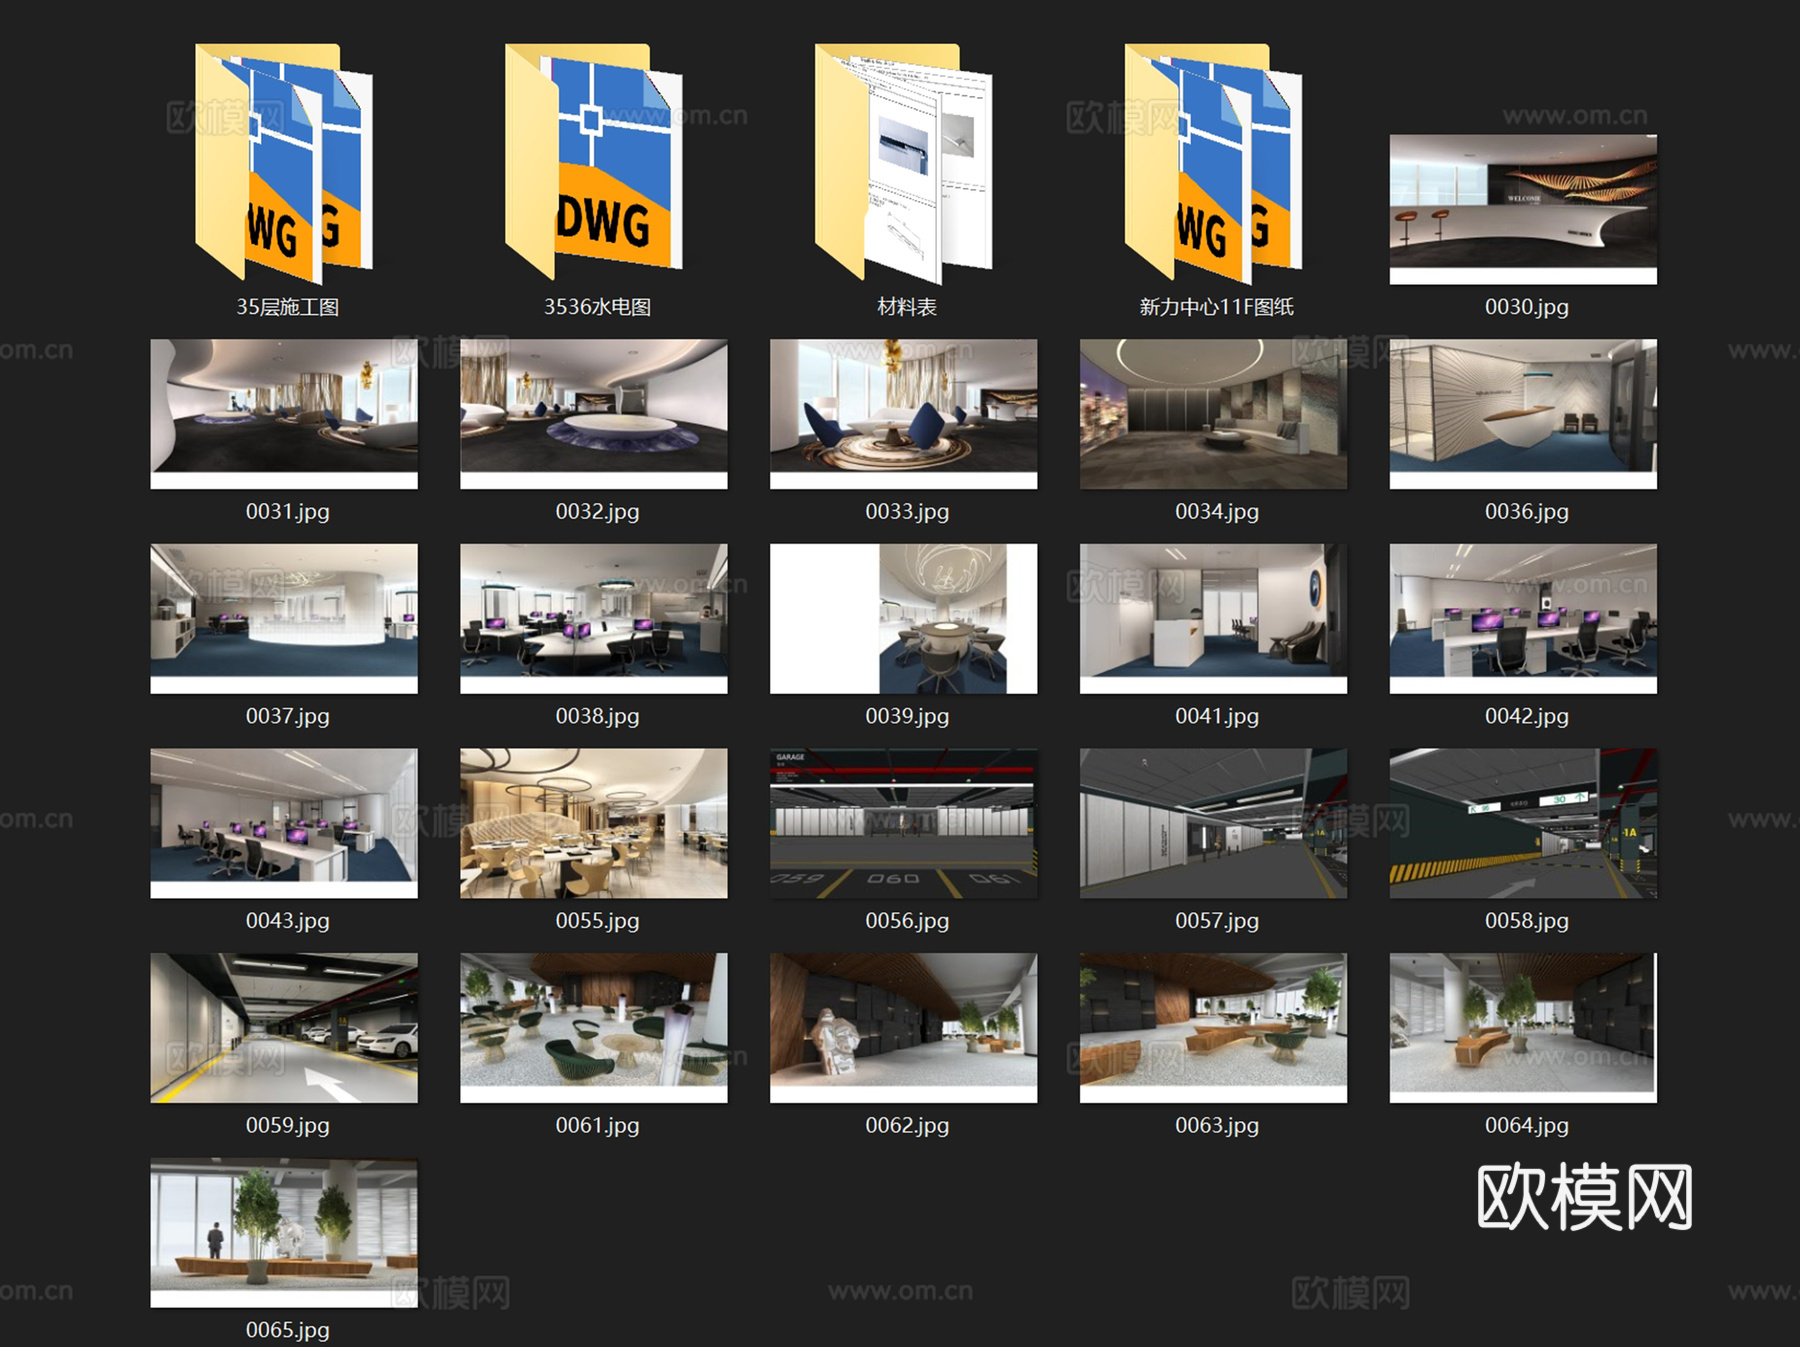Select the 0056.jpg garage thumbnail
1800x1347 pixels.
tap(904, 823)
